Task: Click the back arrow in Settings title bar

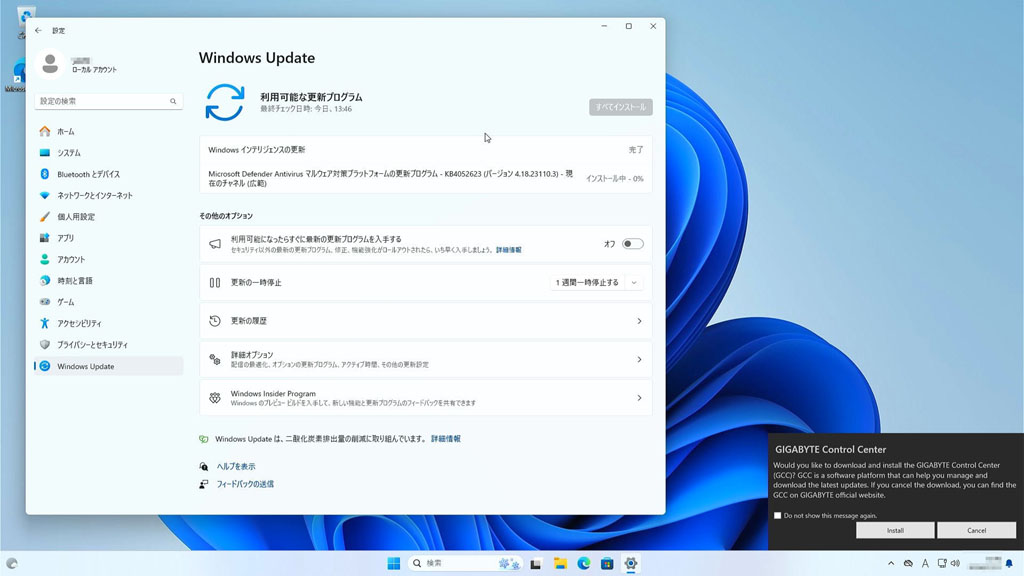Action: pyautogui.click(x=38, y=30)
